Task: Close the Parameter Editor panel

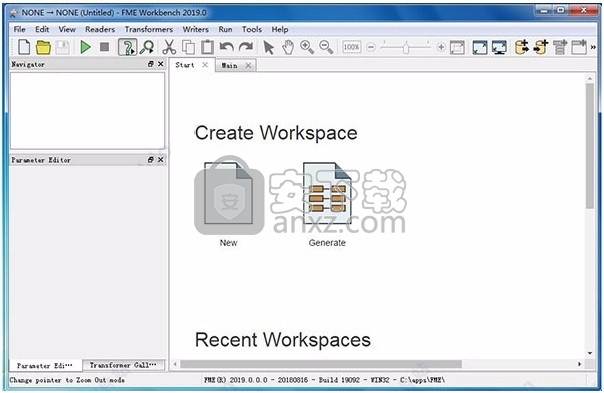Action: (x=161, y=160)
